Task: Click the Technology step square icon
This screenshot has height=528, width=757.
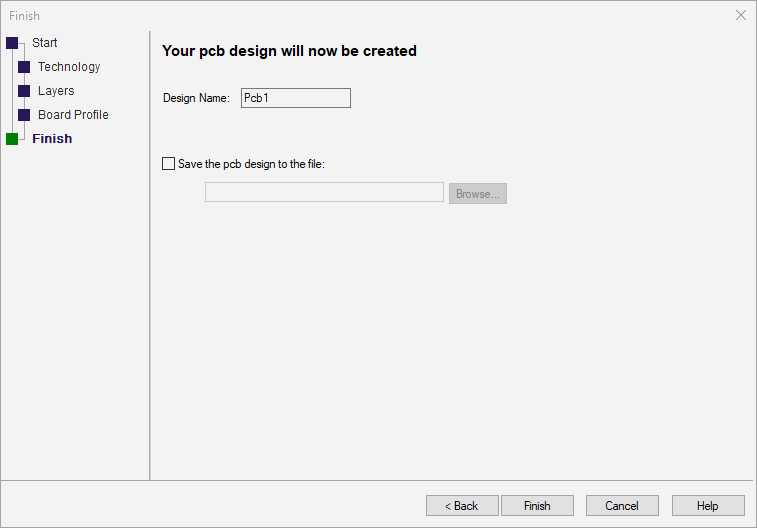Action: click(x=24, y=67)
